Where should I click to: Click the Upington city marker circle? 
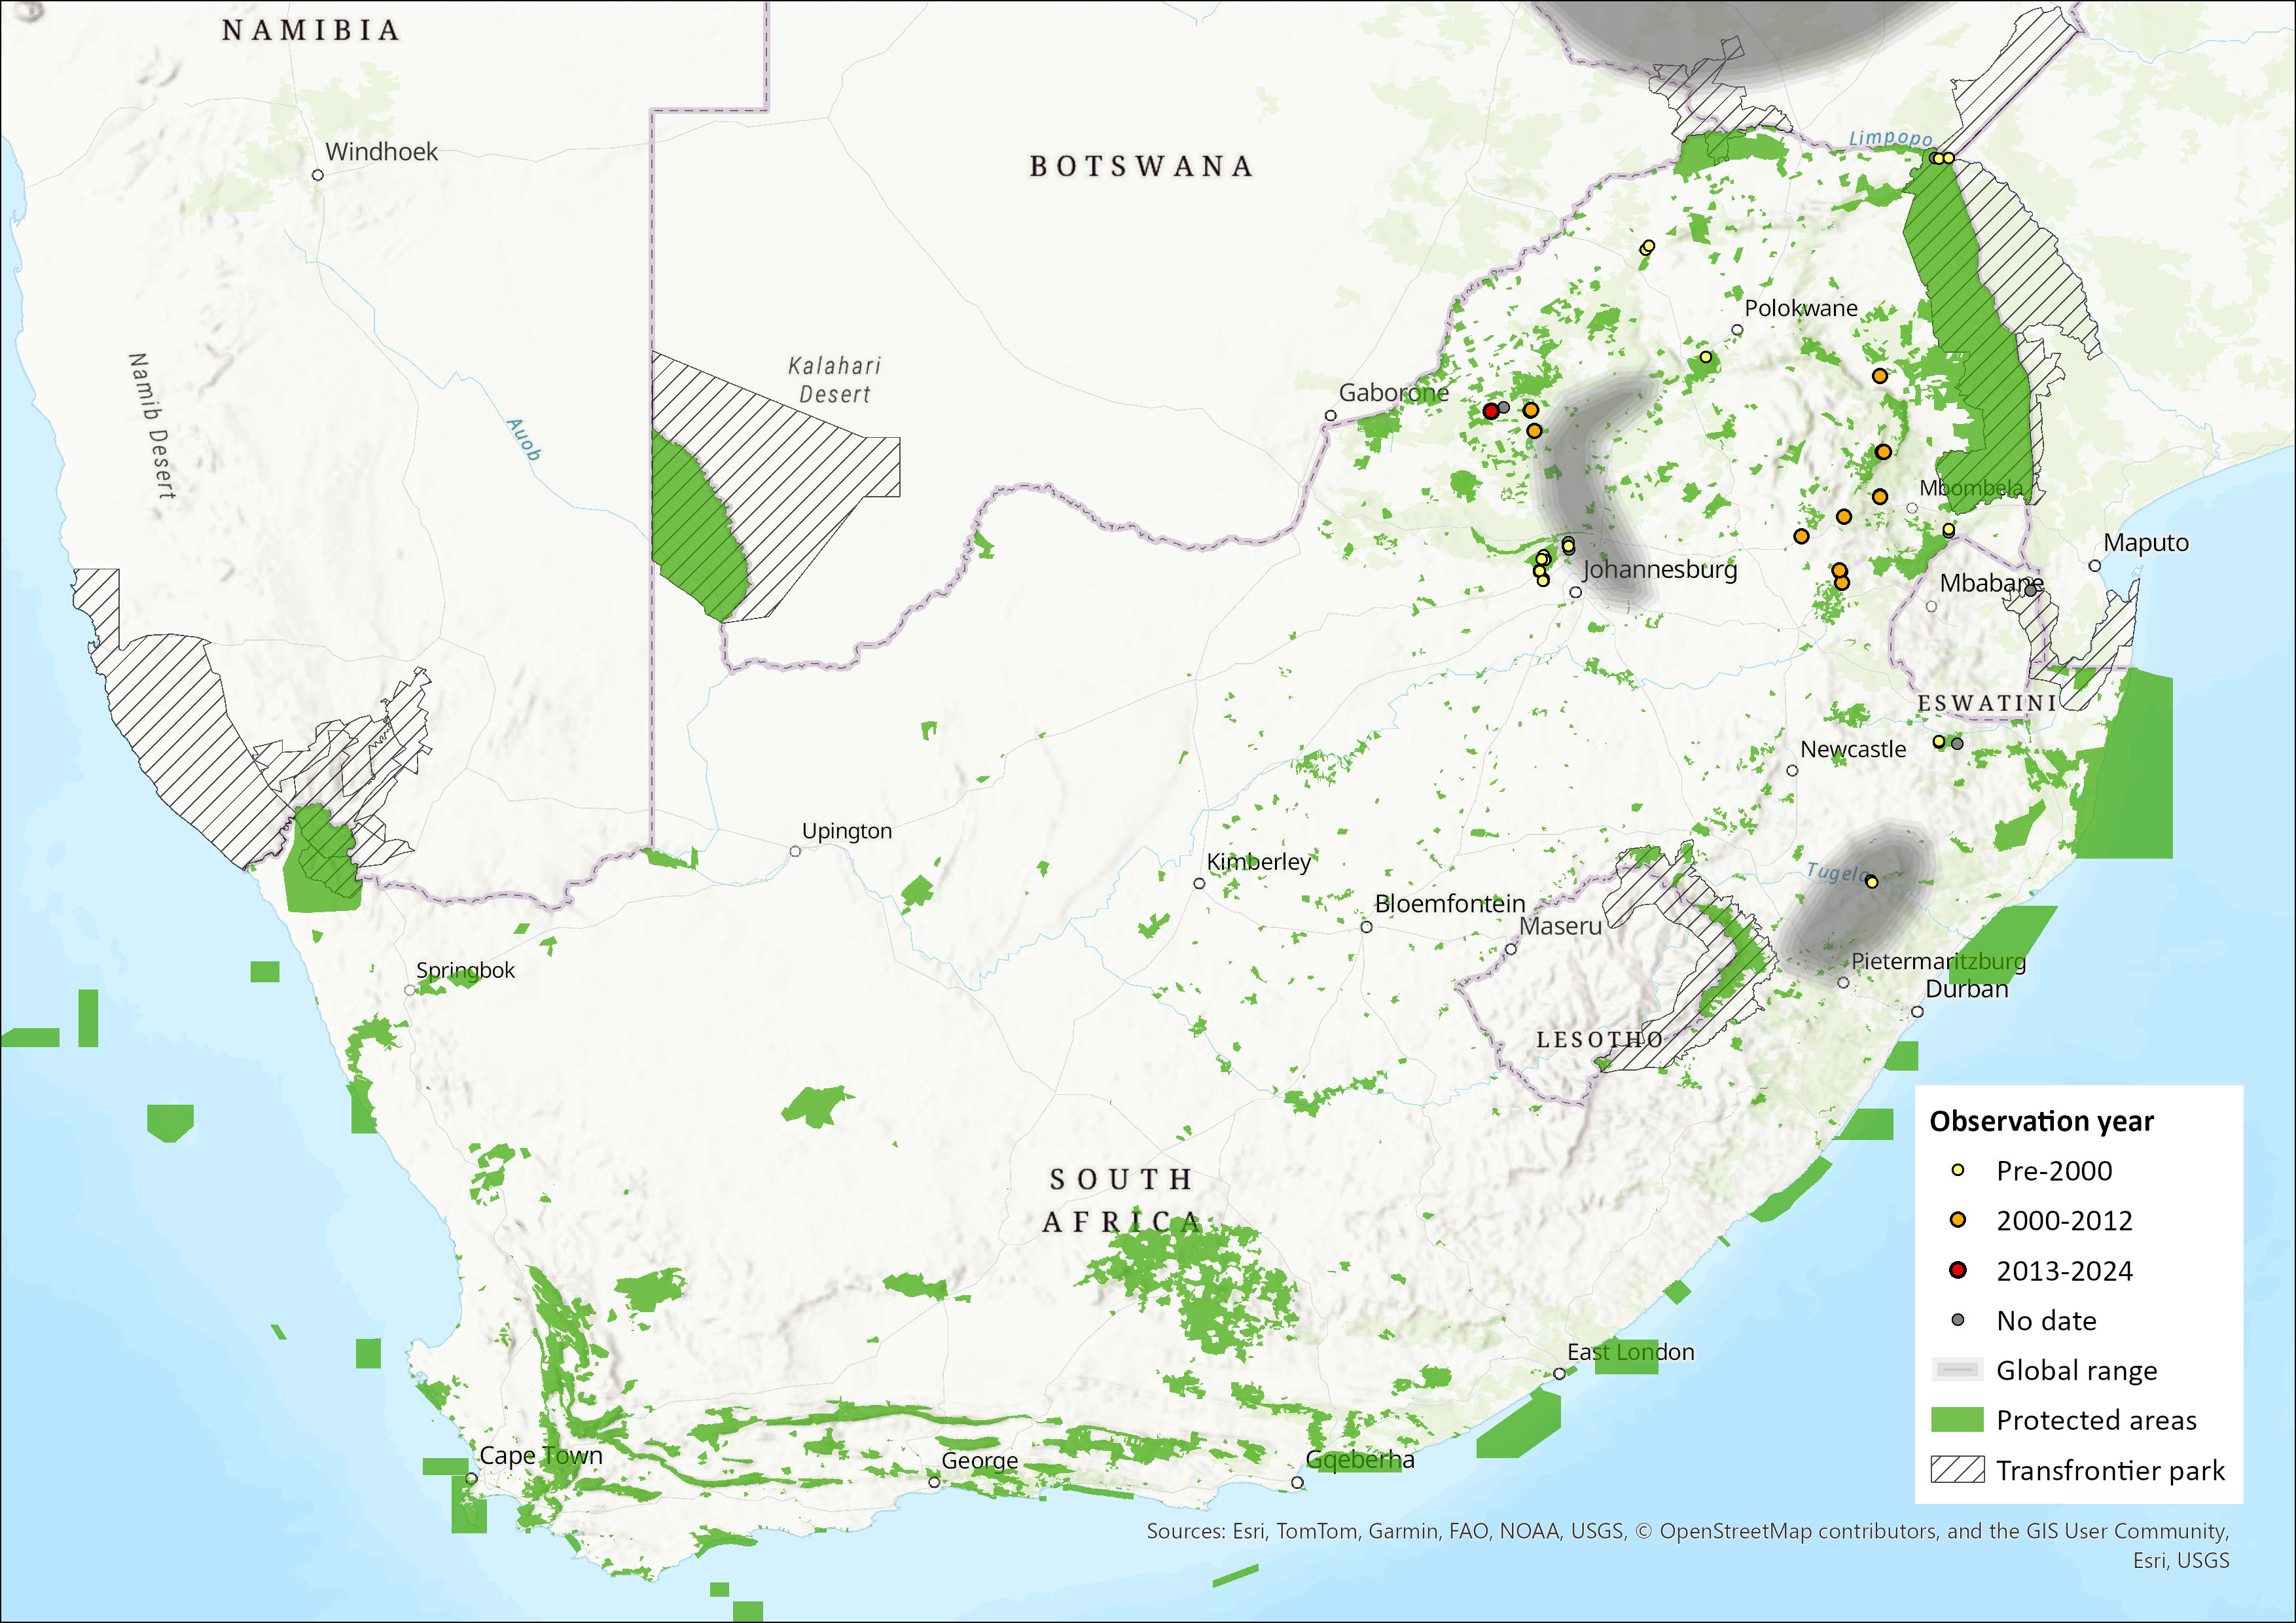point(795,852)
